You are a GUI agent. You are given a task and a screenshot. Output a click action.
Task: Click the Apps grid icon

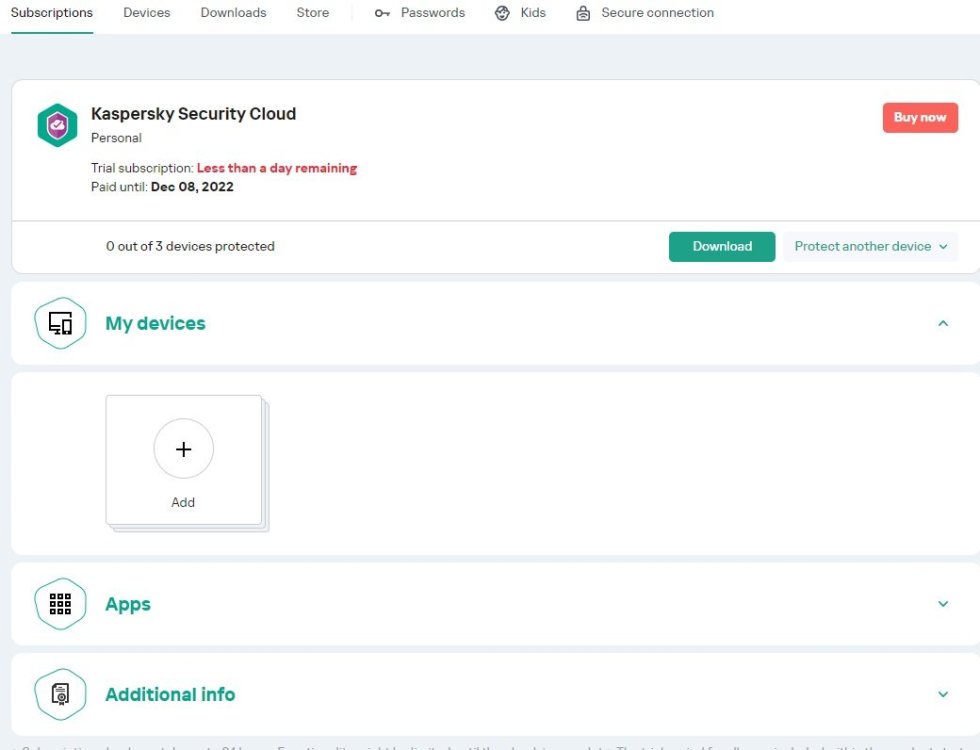[x=60, y=604]
